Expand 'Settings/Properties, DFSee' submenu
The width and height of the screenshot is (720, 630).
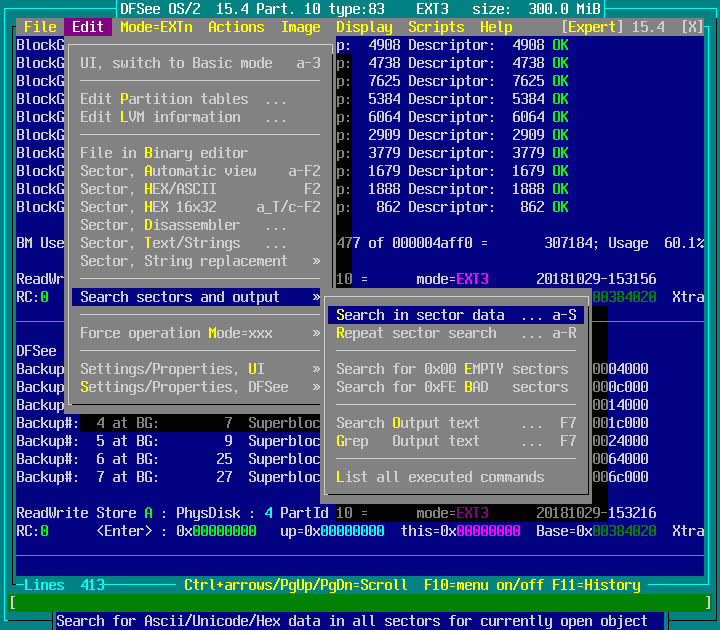(x=200, y=387)
